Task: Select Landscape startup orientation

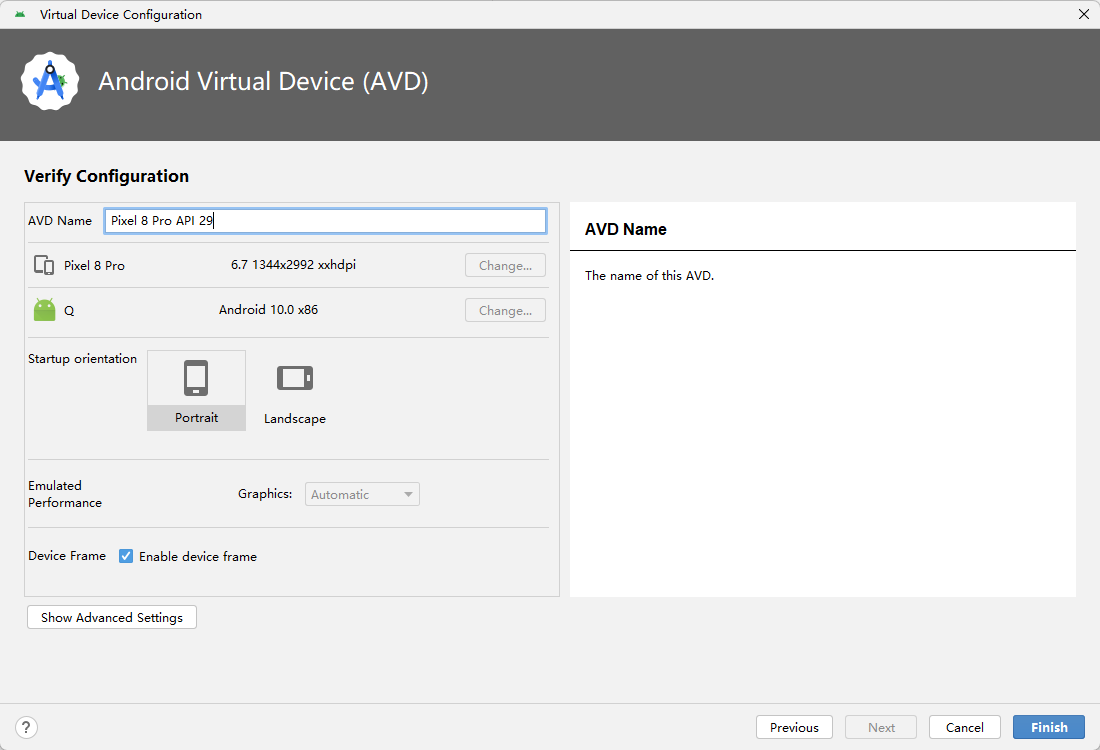Action: [x=295, y=391]
